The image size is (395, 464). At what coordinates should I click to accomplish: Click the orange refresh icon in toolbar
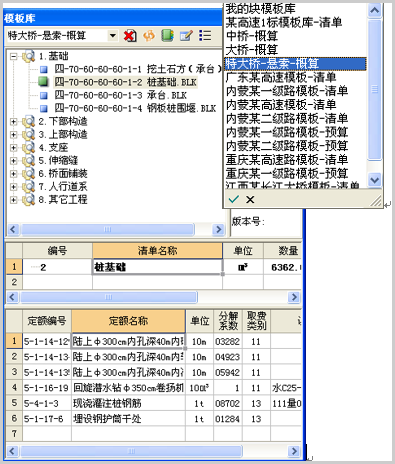pyautogui.click(x=149, y=36)
